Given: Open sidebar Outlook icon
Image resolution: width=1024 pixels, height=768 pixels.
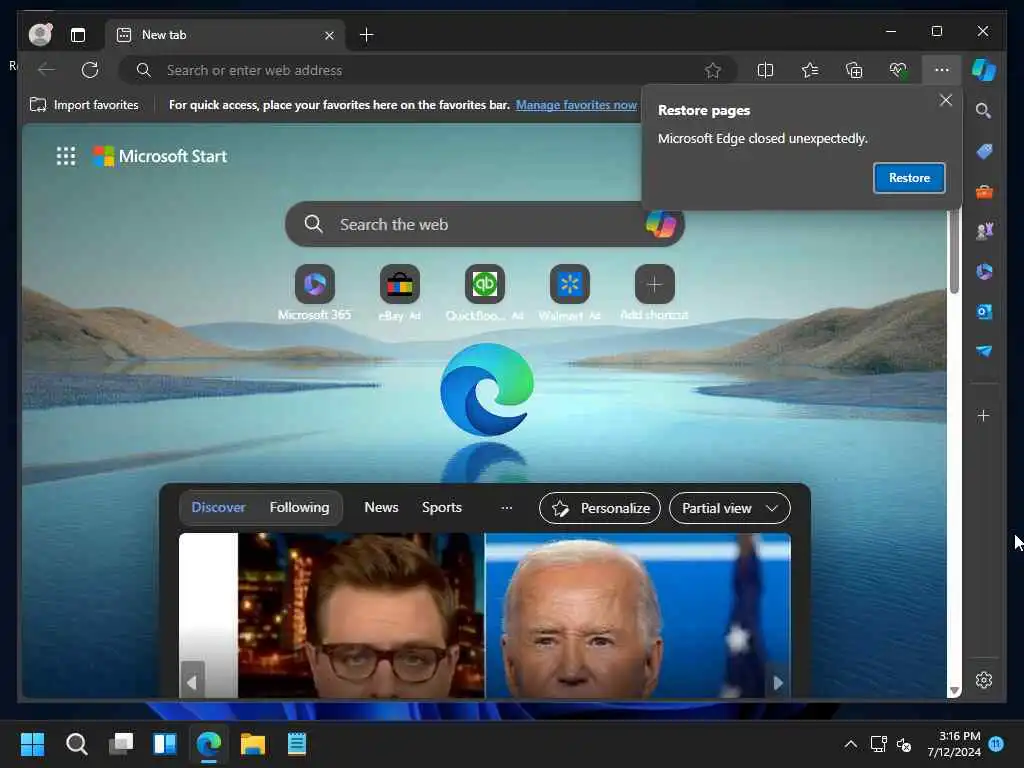Looking at the screenshot, I should pos(984,312).
